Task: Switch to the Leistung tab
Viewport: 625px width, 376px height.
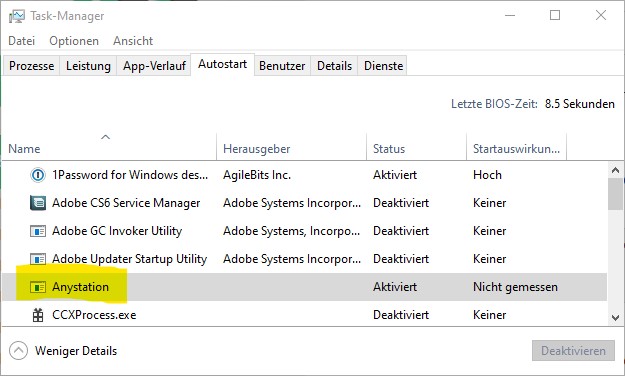Action: point(88,65)
